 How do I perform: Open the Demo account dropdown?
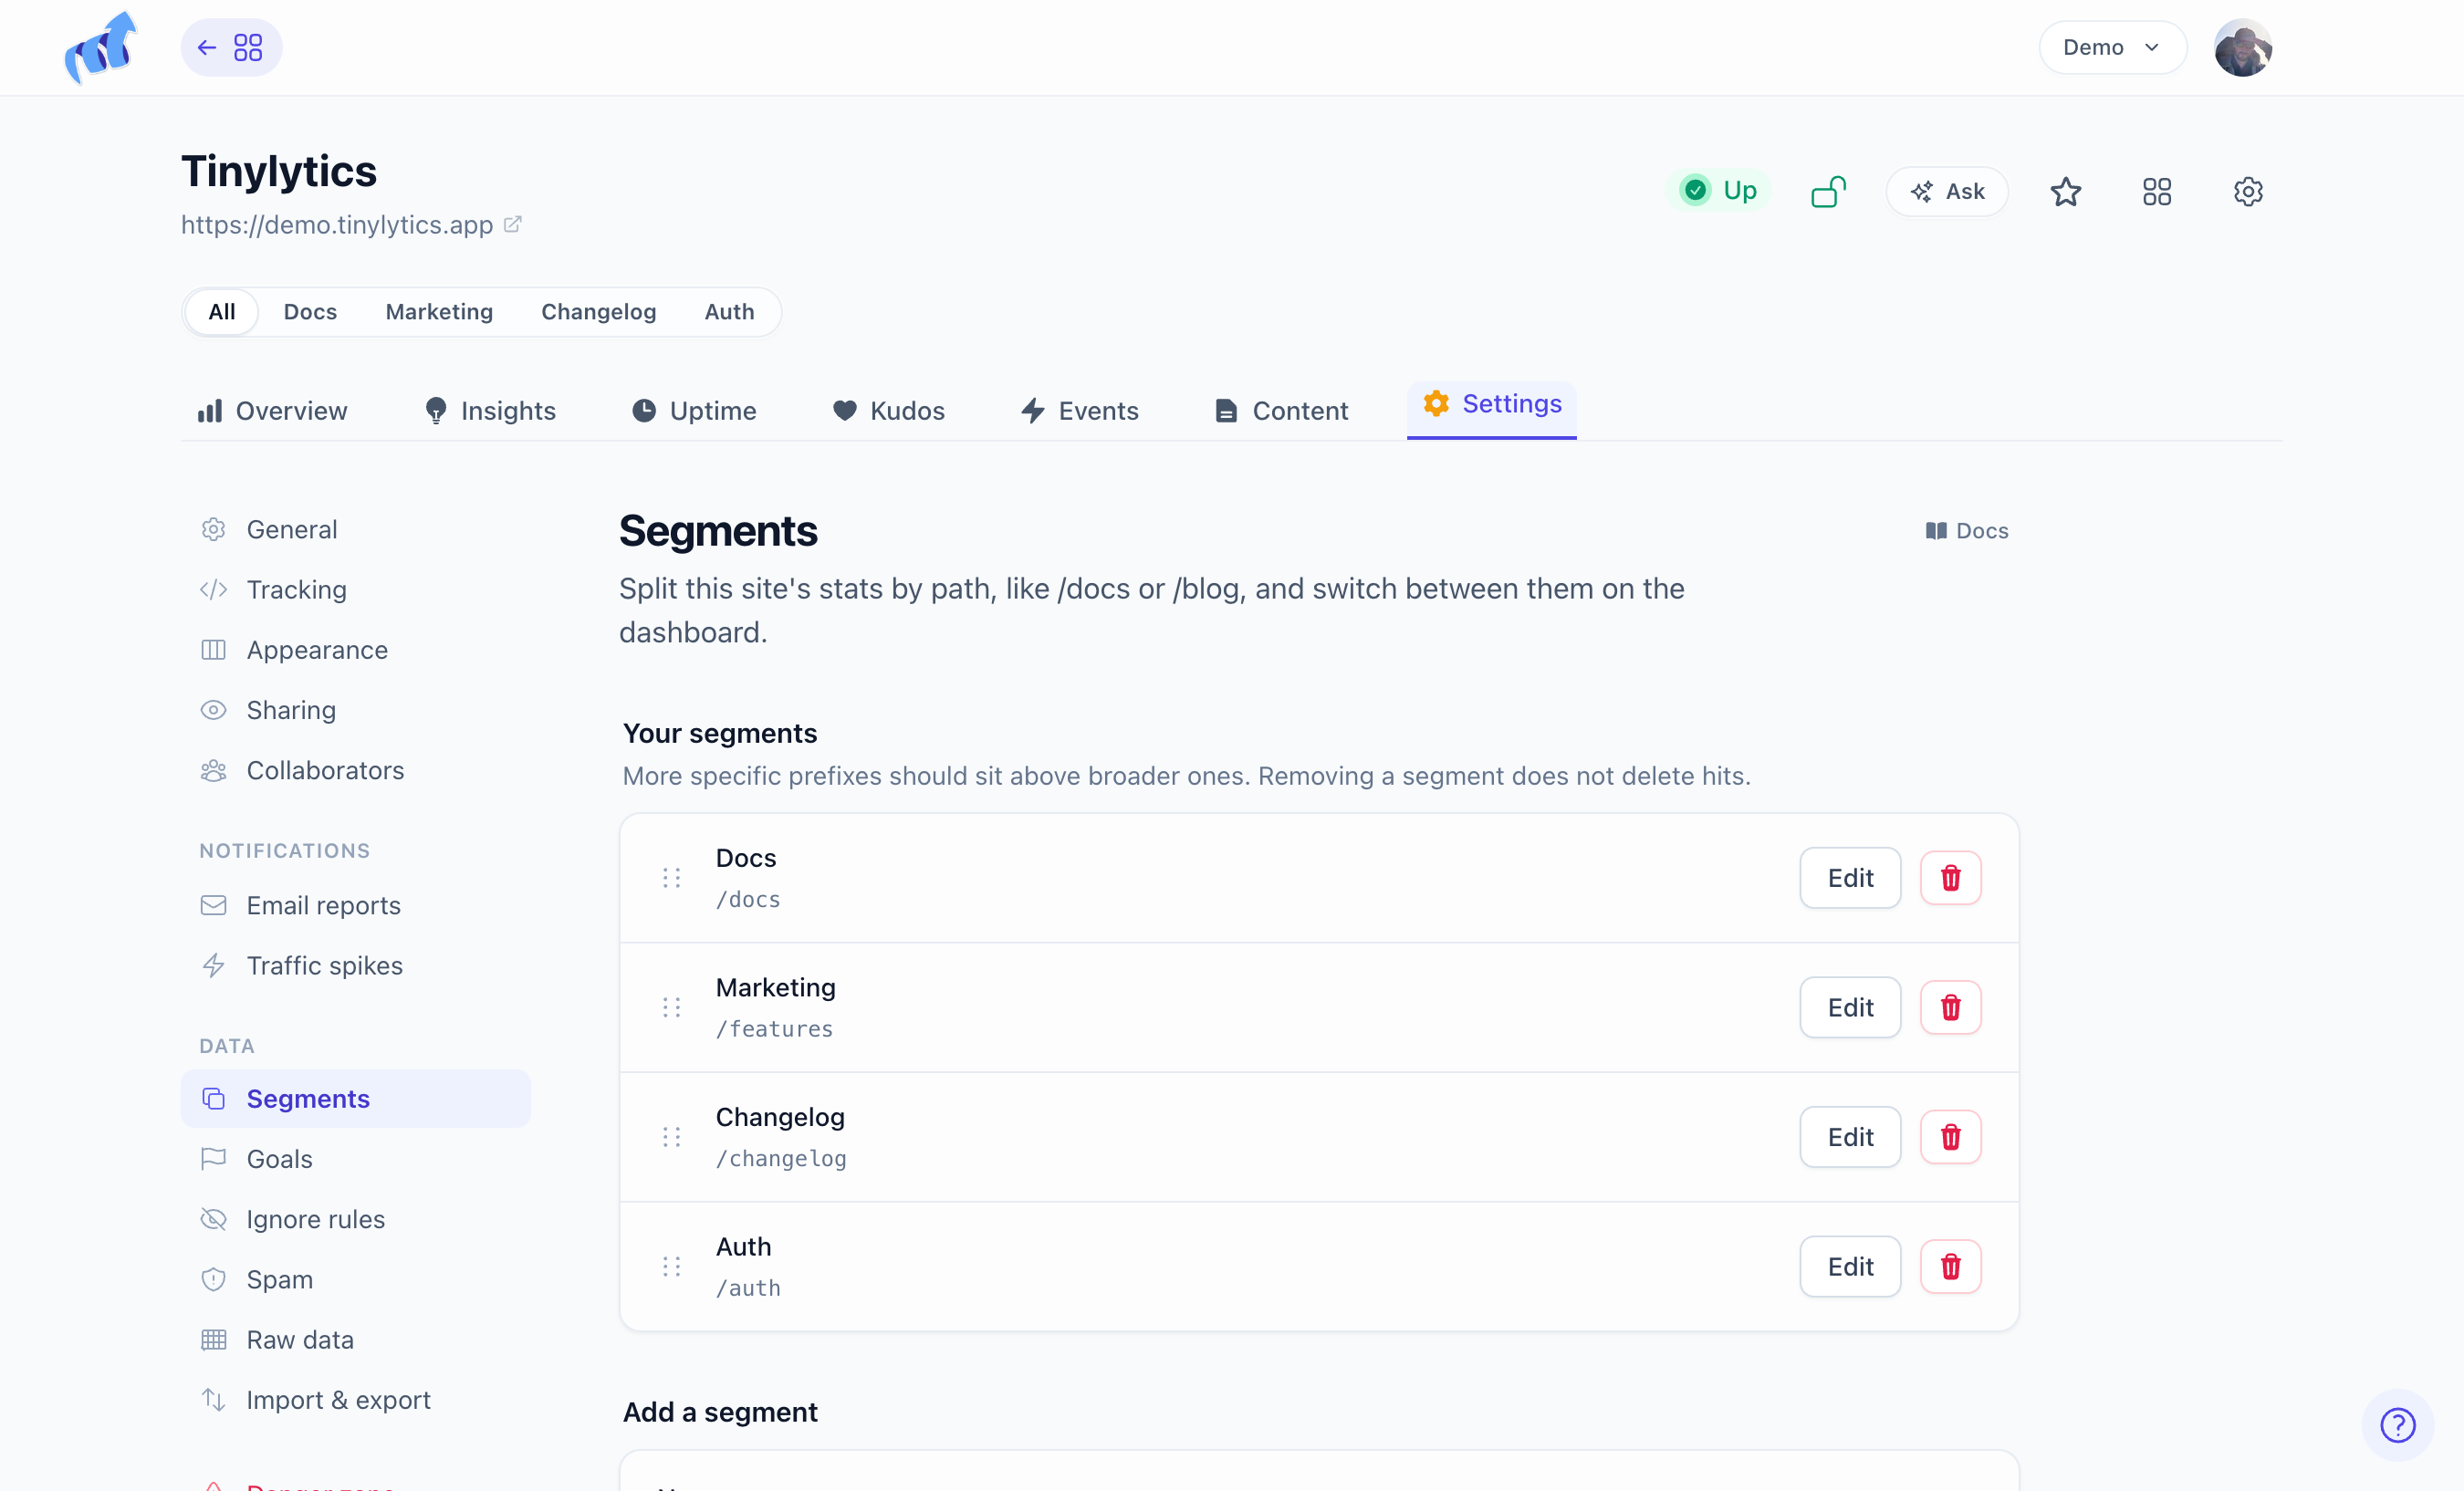coord(2112,47)
